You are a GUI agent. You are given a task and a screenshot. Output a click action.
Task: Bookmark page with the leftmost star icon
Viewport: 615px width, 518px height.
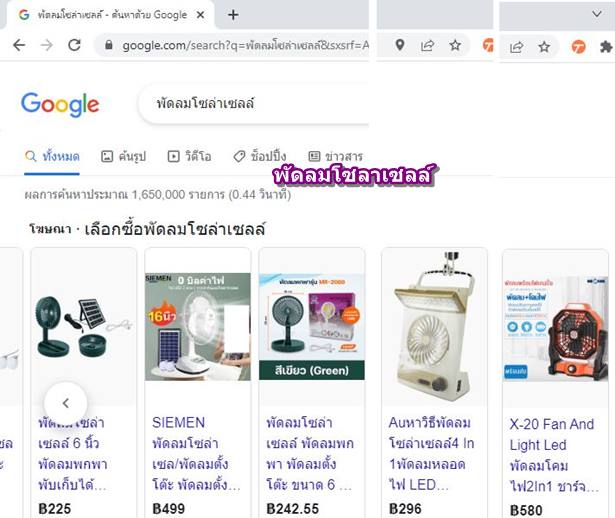tap(455, 45)
